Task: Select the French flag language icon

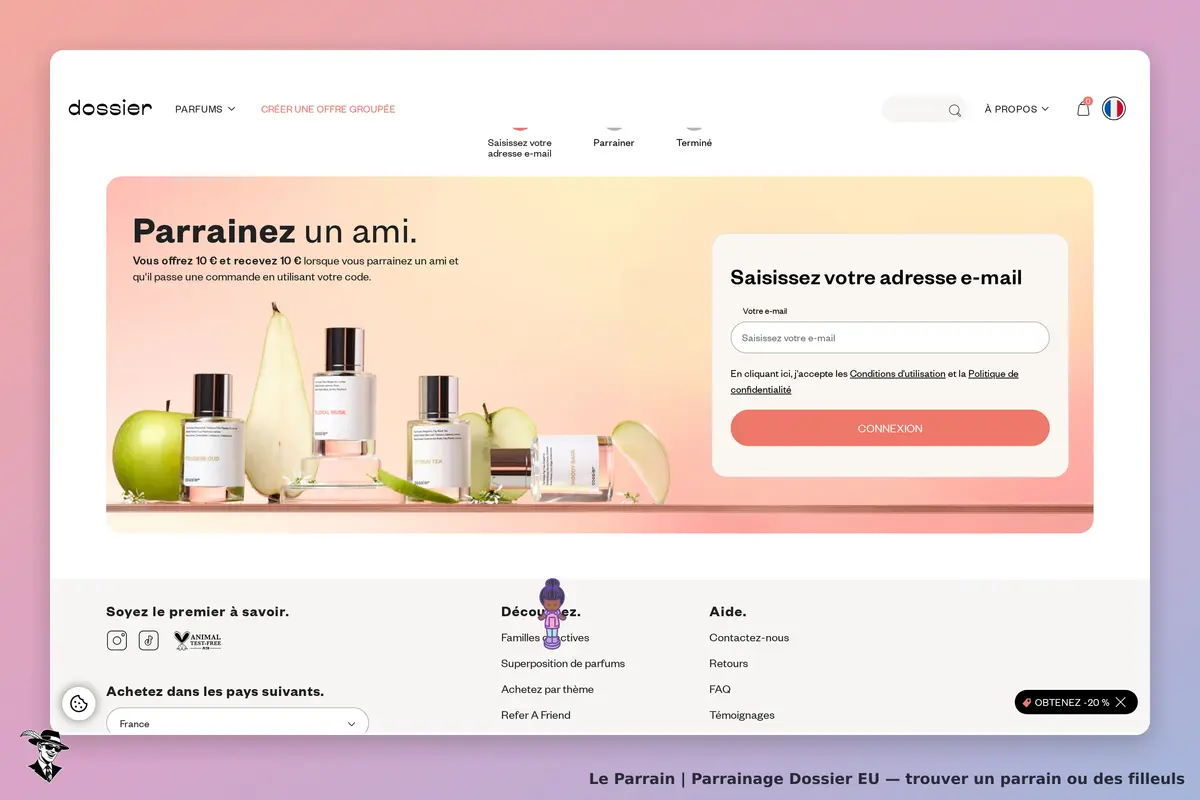Action: (1114, 108)
